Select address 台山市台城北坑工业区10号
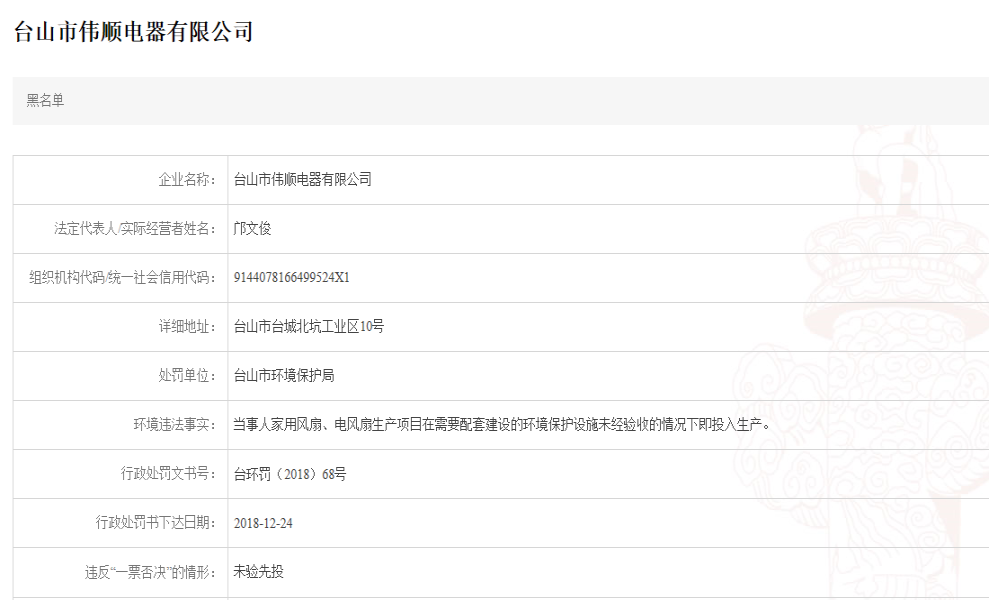The image size is (989, 600). point(308,327)
